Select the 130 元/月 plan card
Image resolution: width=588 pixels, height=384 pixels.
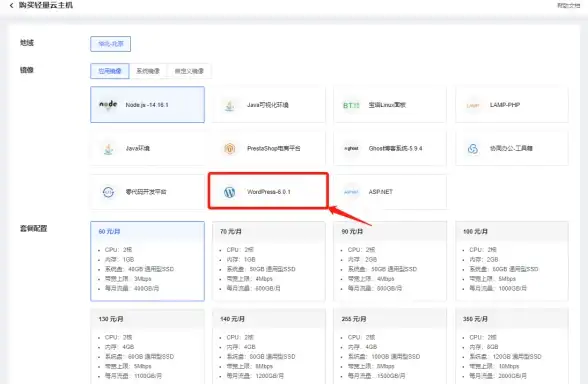pyautogui.click(x=147, y=346)
